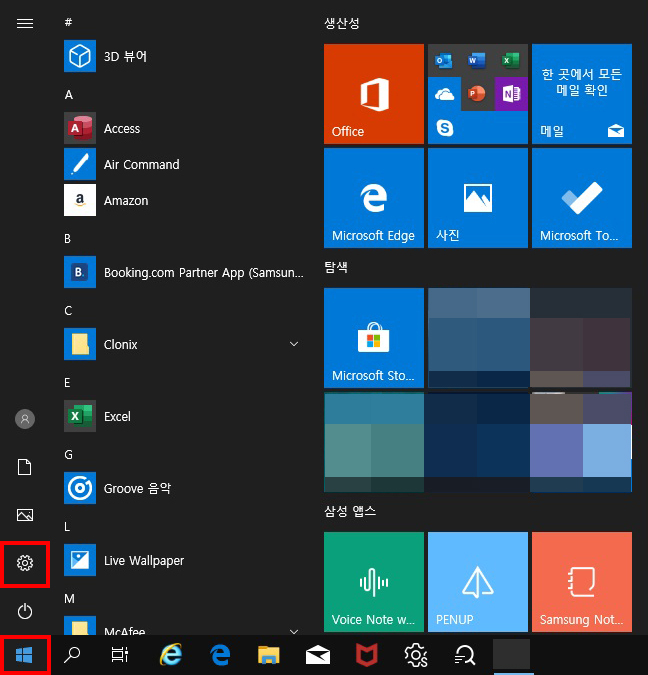Expand the Start menu hamburger

coord(25,23)
